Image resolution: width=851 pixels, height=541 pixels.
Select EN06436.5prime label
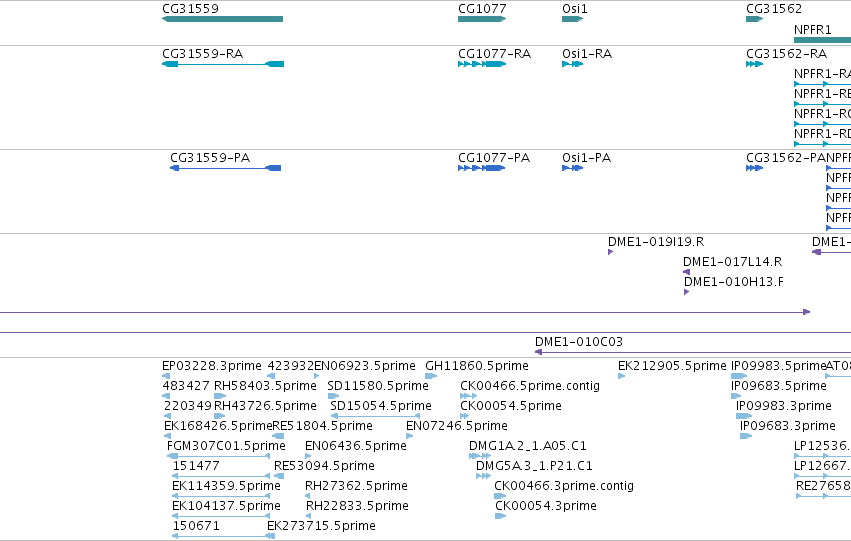click(x=355, y=446)
